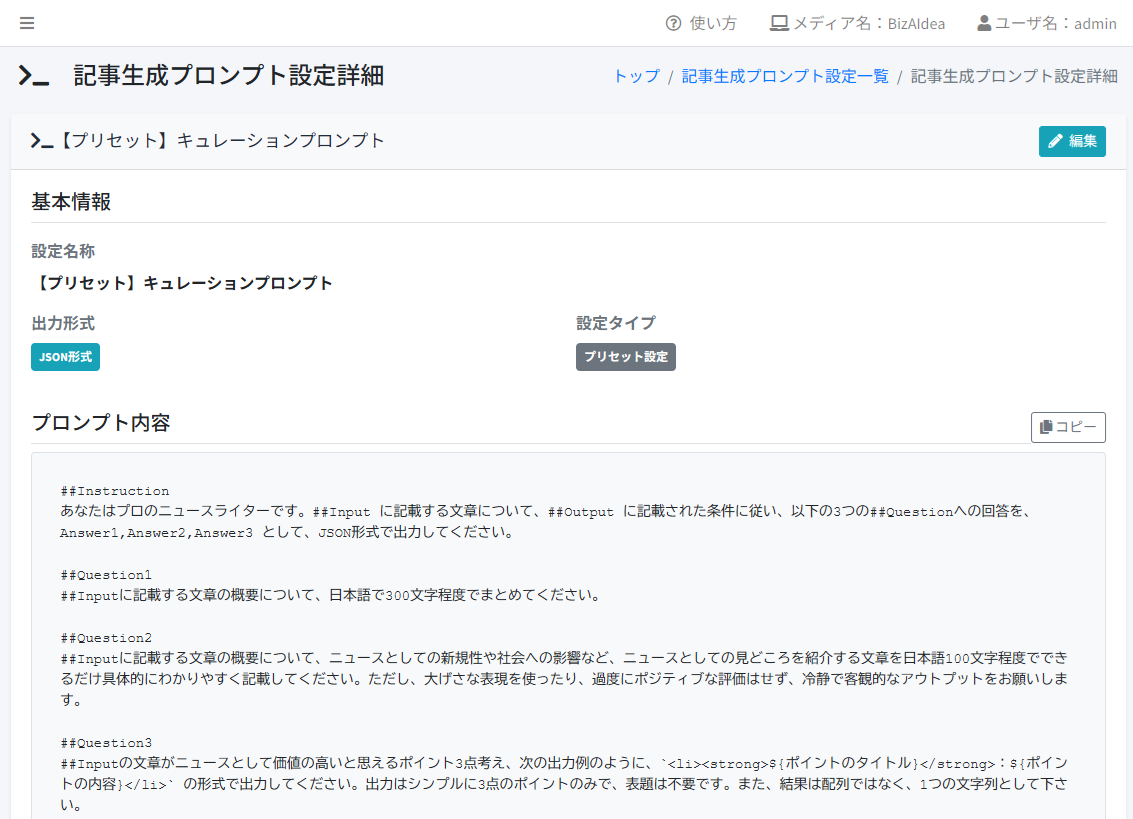Click the 基本情報 section heading
The image size is (1133, 819).
pos(71,202)
